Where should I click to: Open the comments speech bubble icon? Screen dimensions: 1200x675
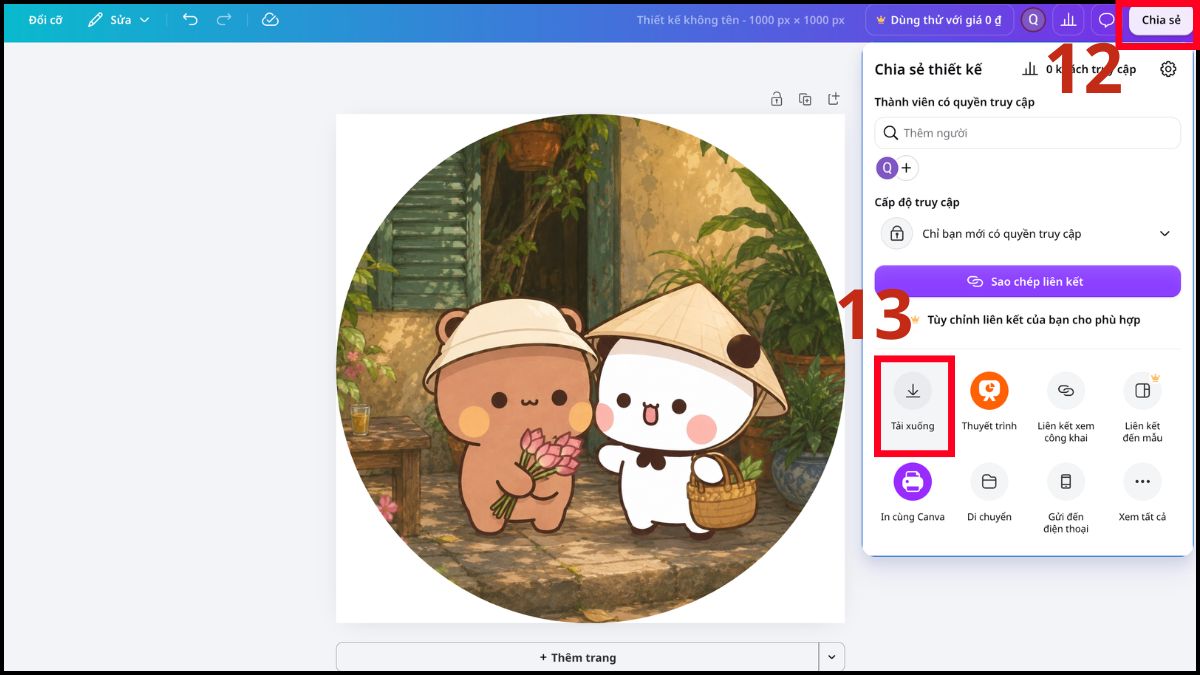coord(1106,20)
